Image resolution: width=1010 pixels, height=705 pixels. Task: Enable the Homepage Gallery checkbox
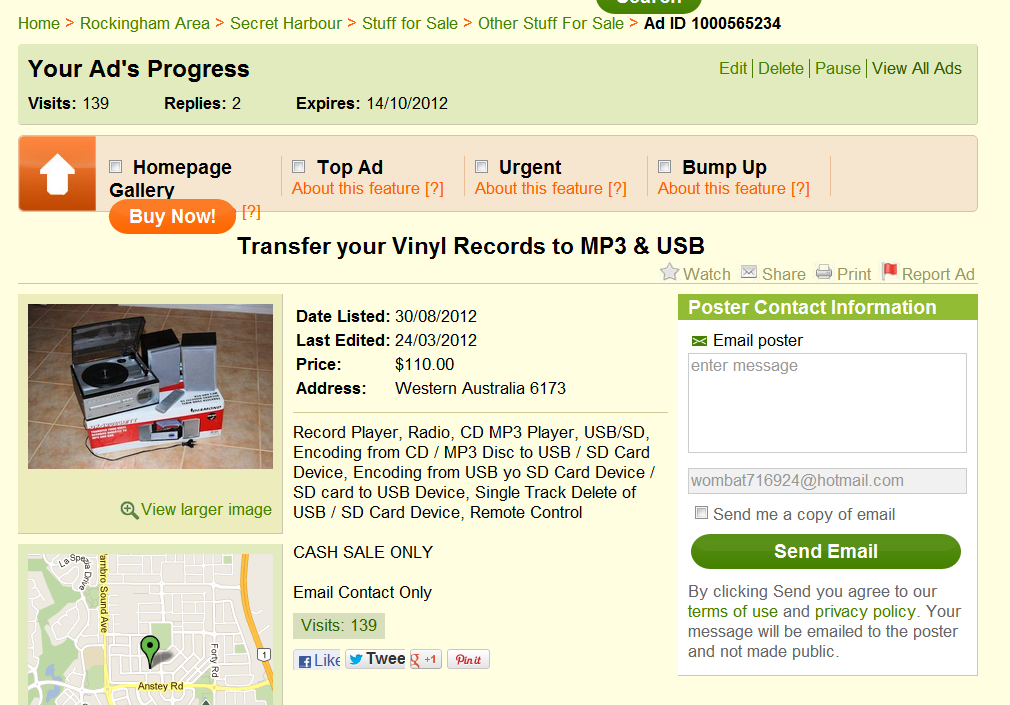click(116, 167)
